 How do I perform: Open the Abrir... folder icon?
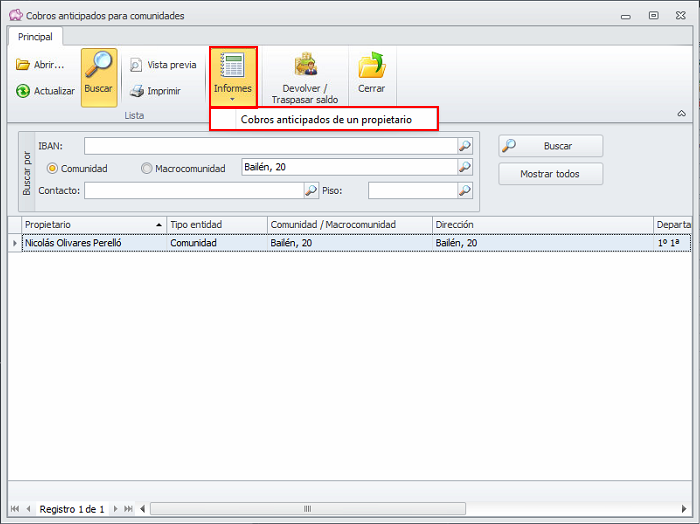[x=22, y=65]
